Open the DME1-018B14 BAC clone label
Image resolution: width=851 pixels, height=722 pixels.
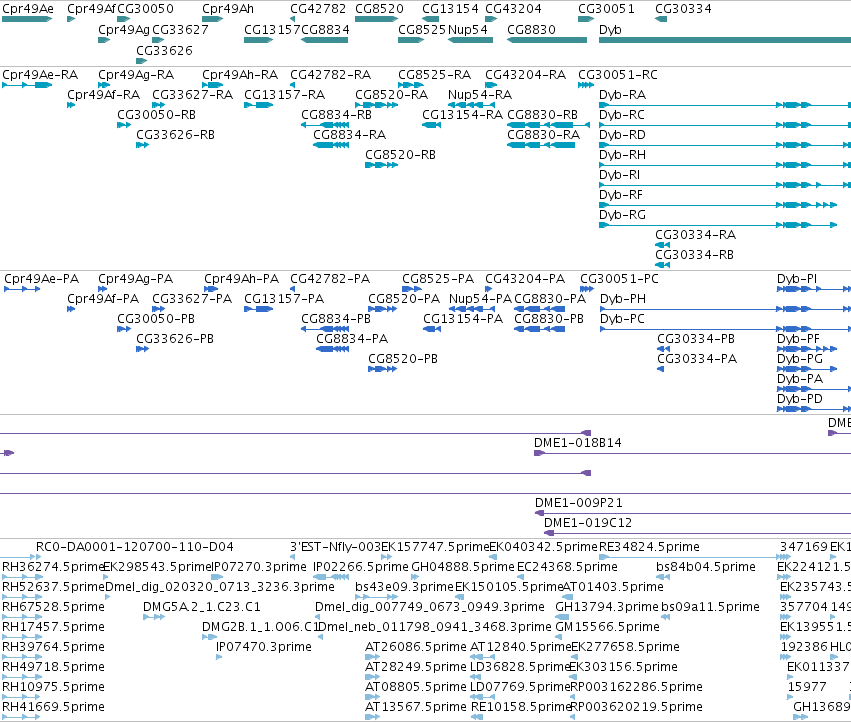coord(577,443)
